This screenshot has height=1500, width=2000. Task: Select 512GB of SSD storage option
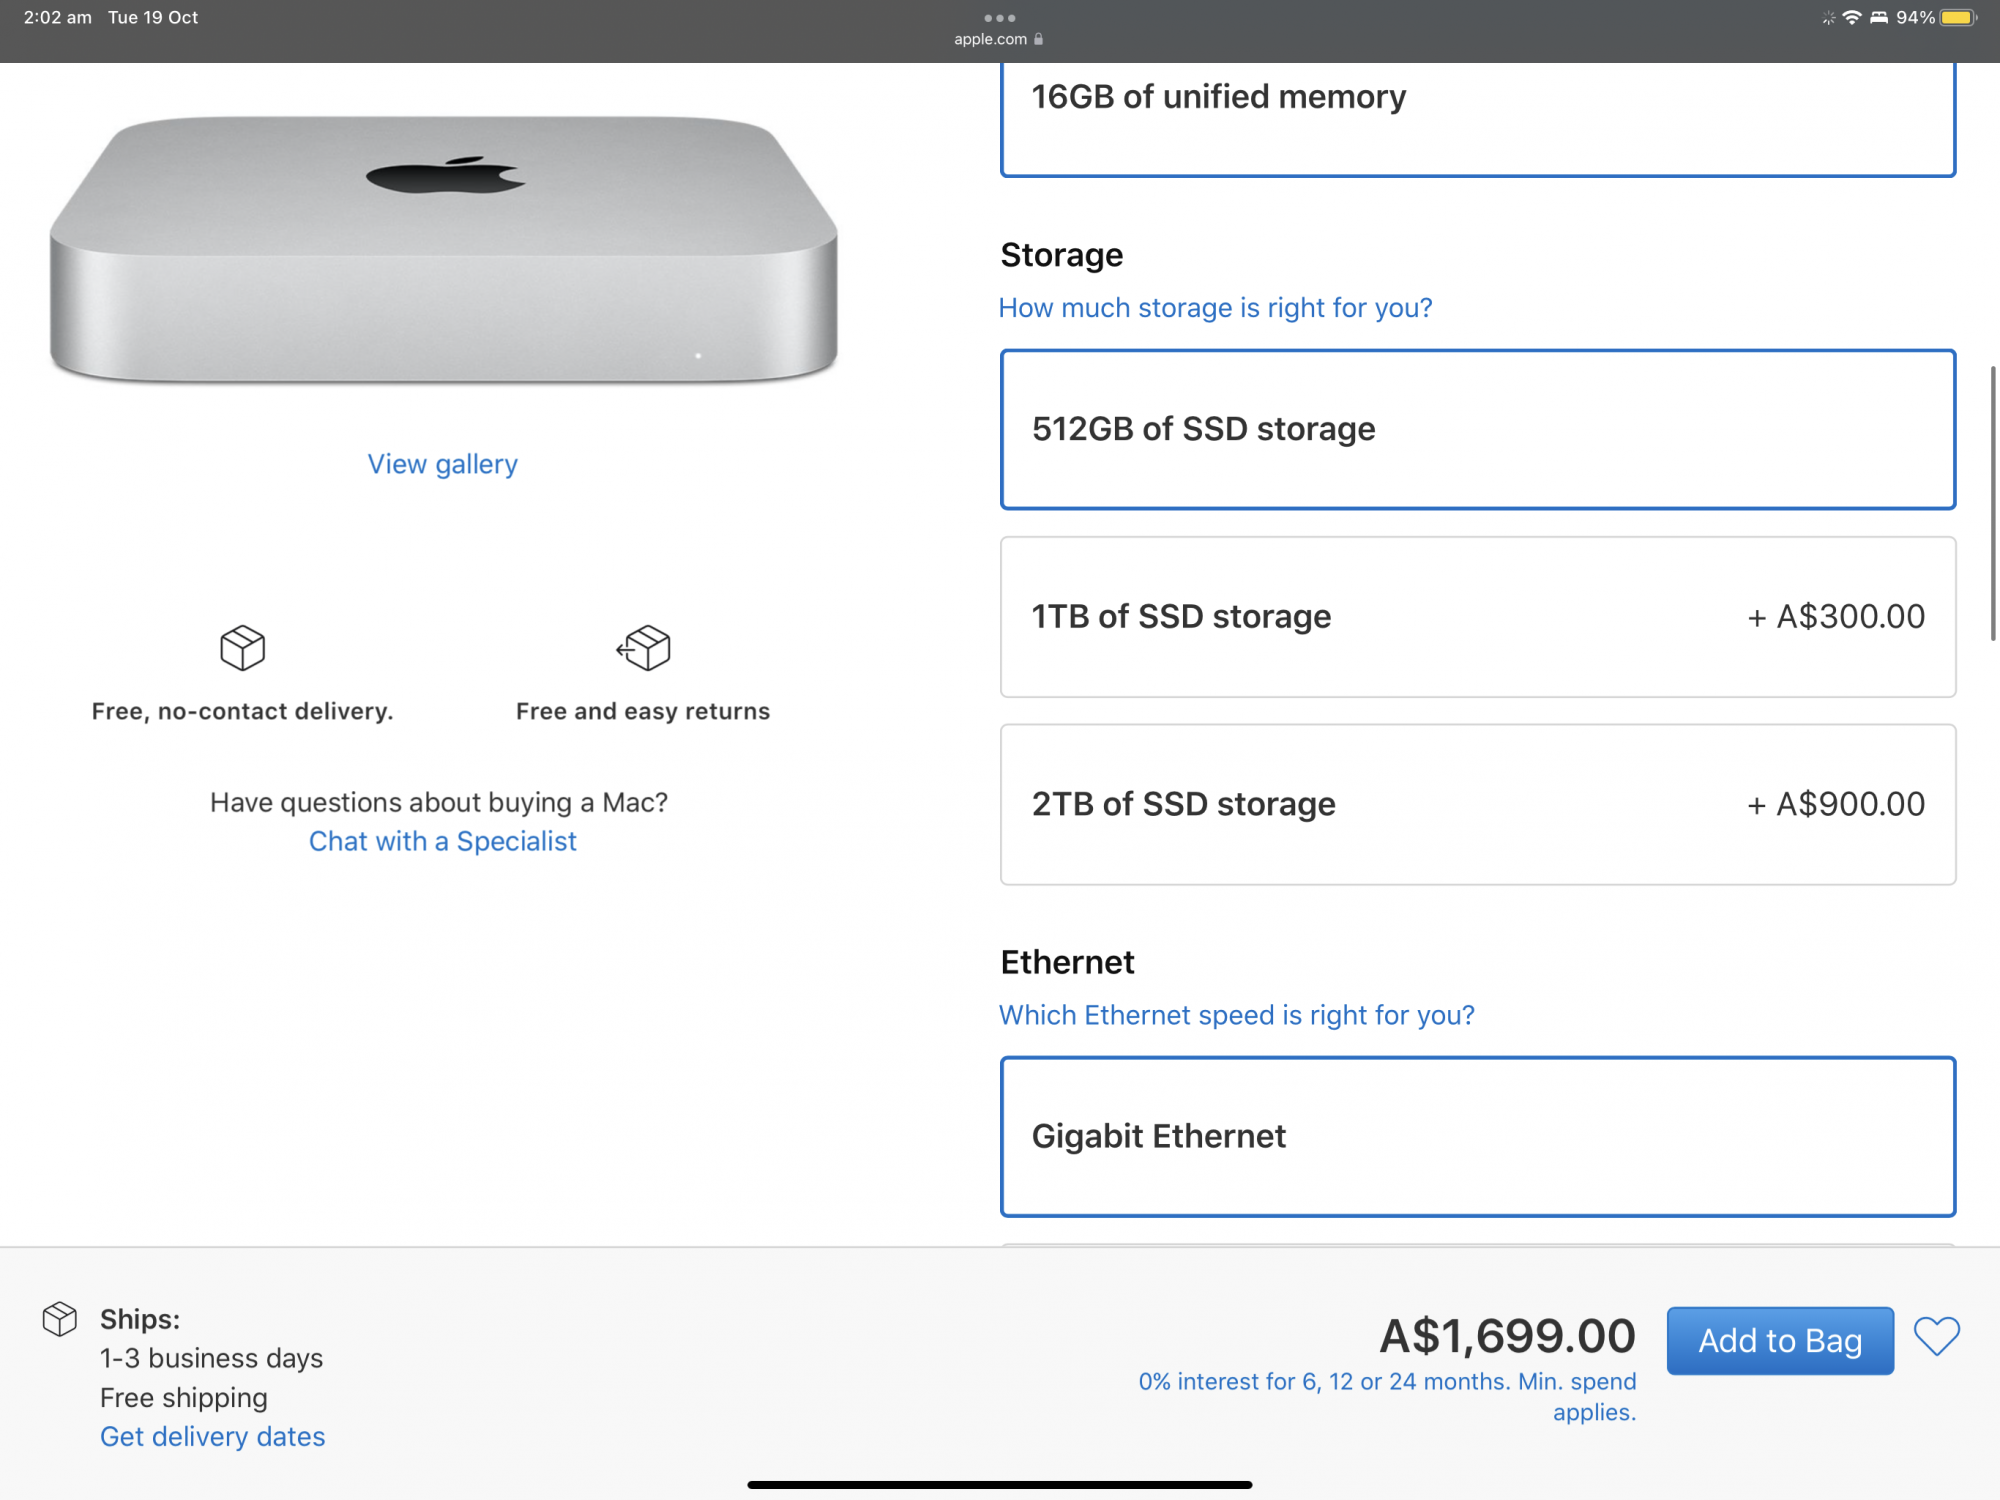pyautogui.click(x=1478, y=429)
